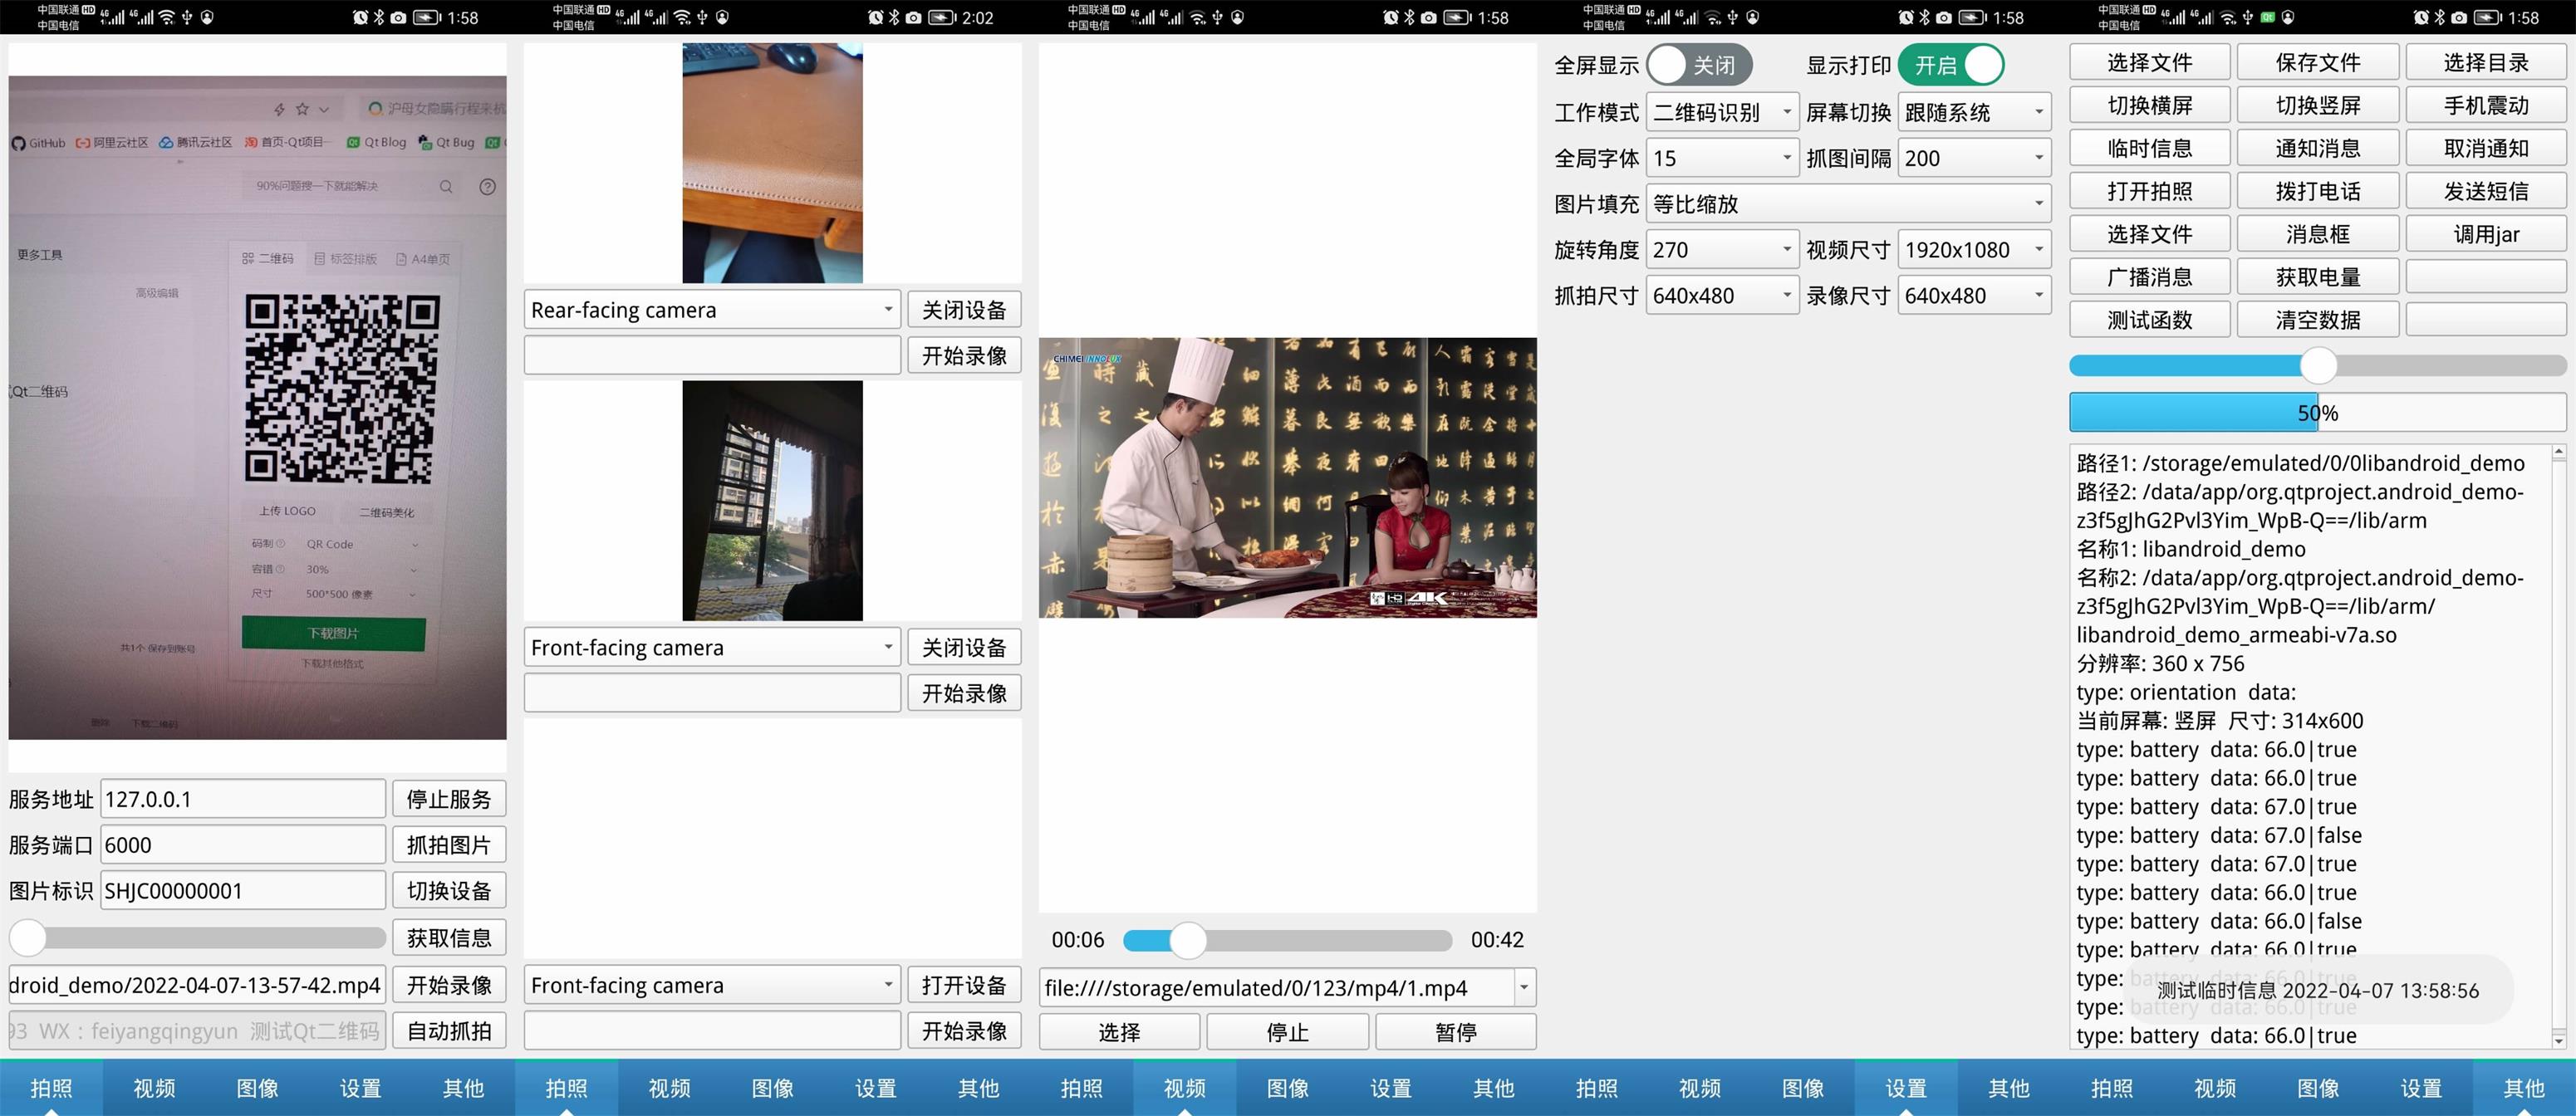Tap camera status icon left of 2:02 battery
Screen dimensions: 2576x1116
coord(913,17)
